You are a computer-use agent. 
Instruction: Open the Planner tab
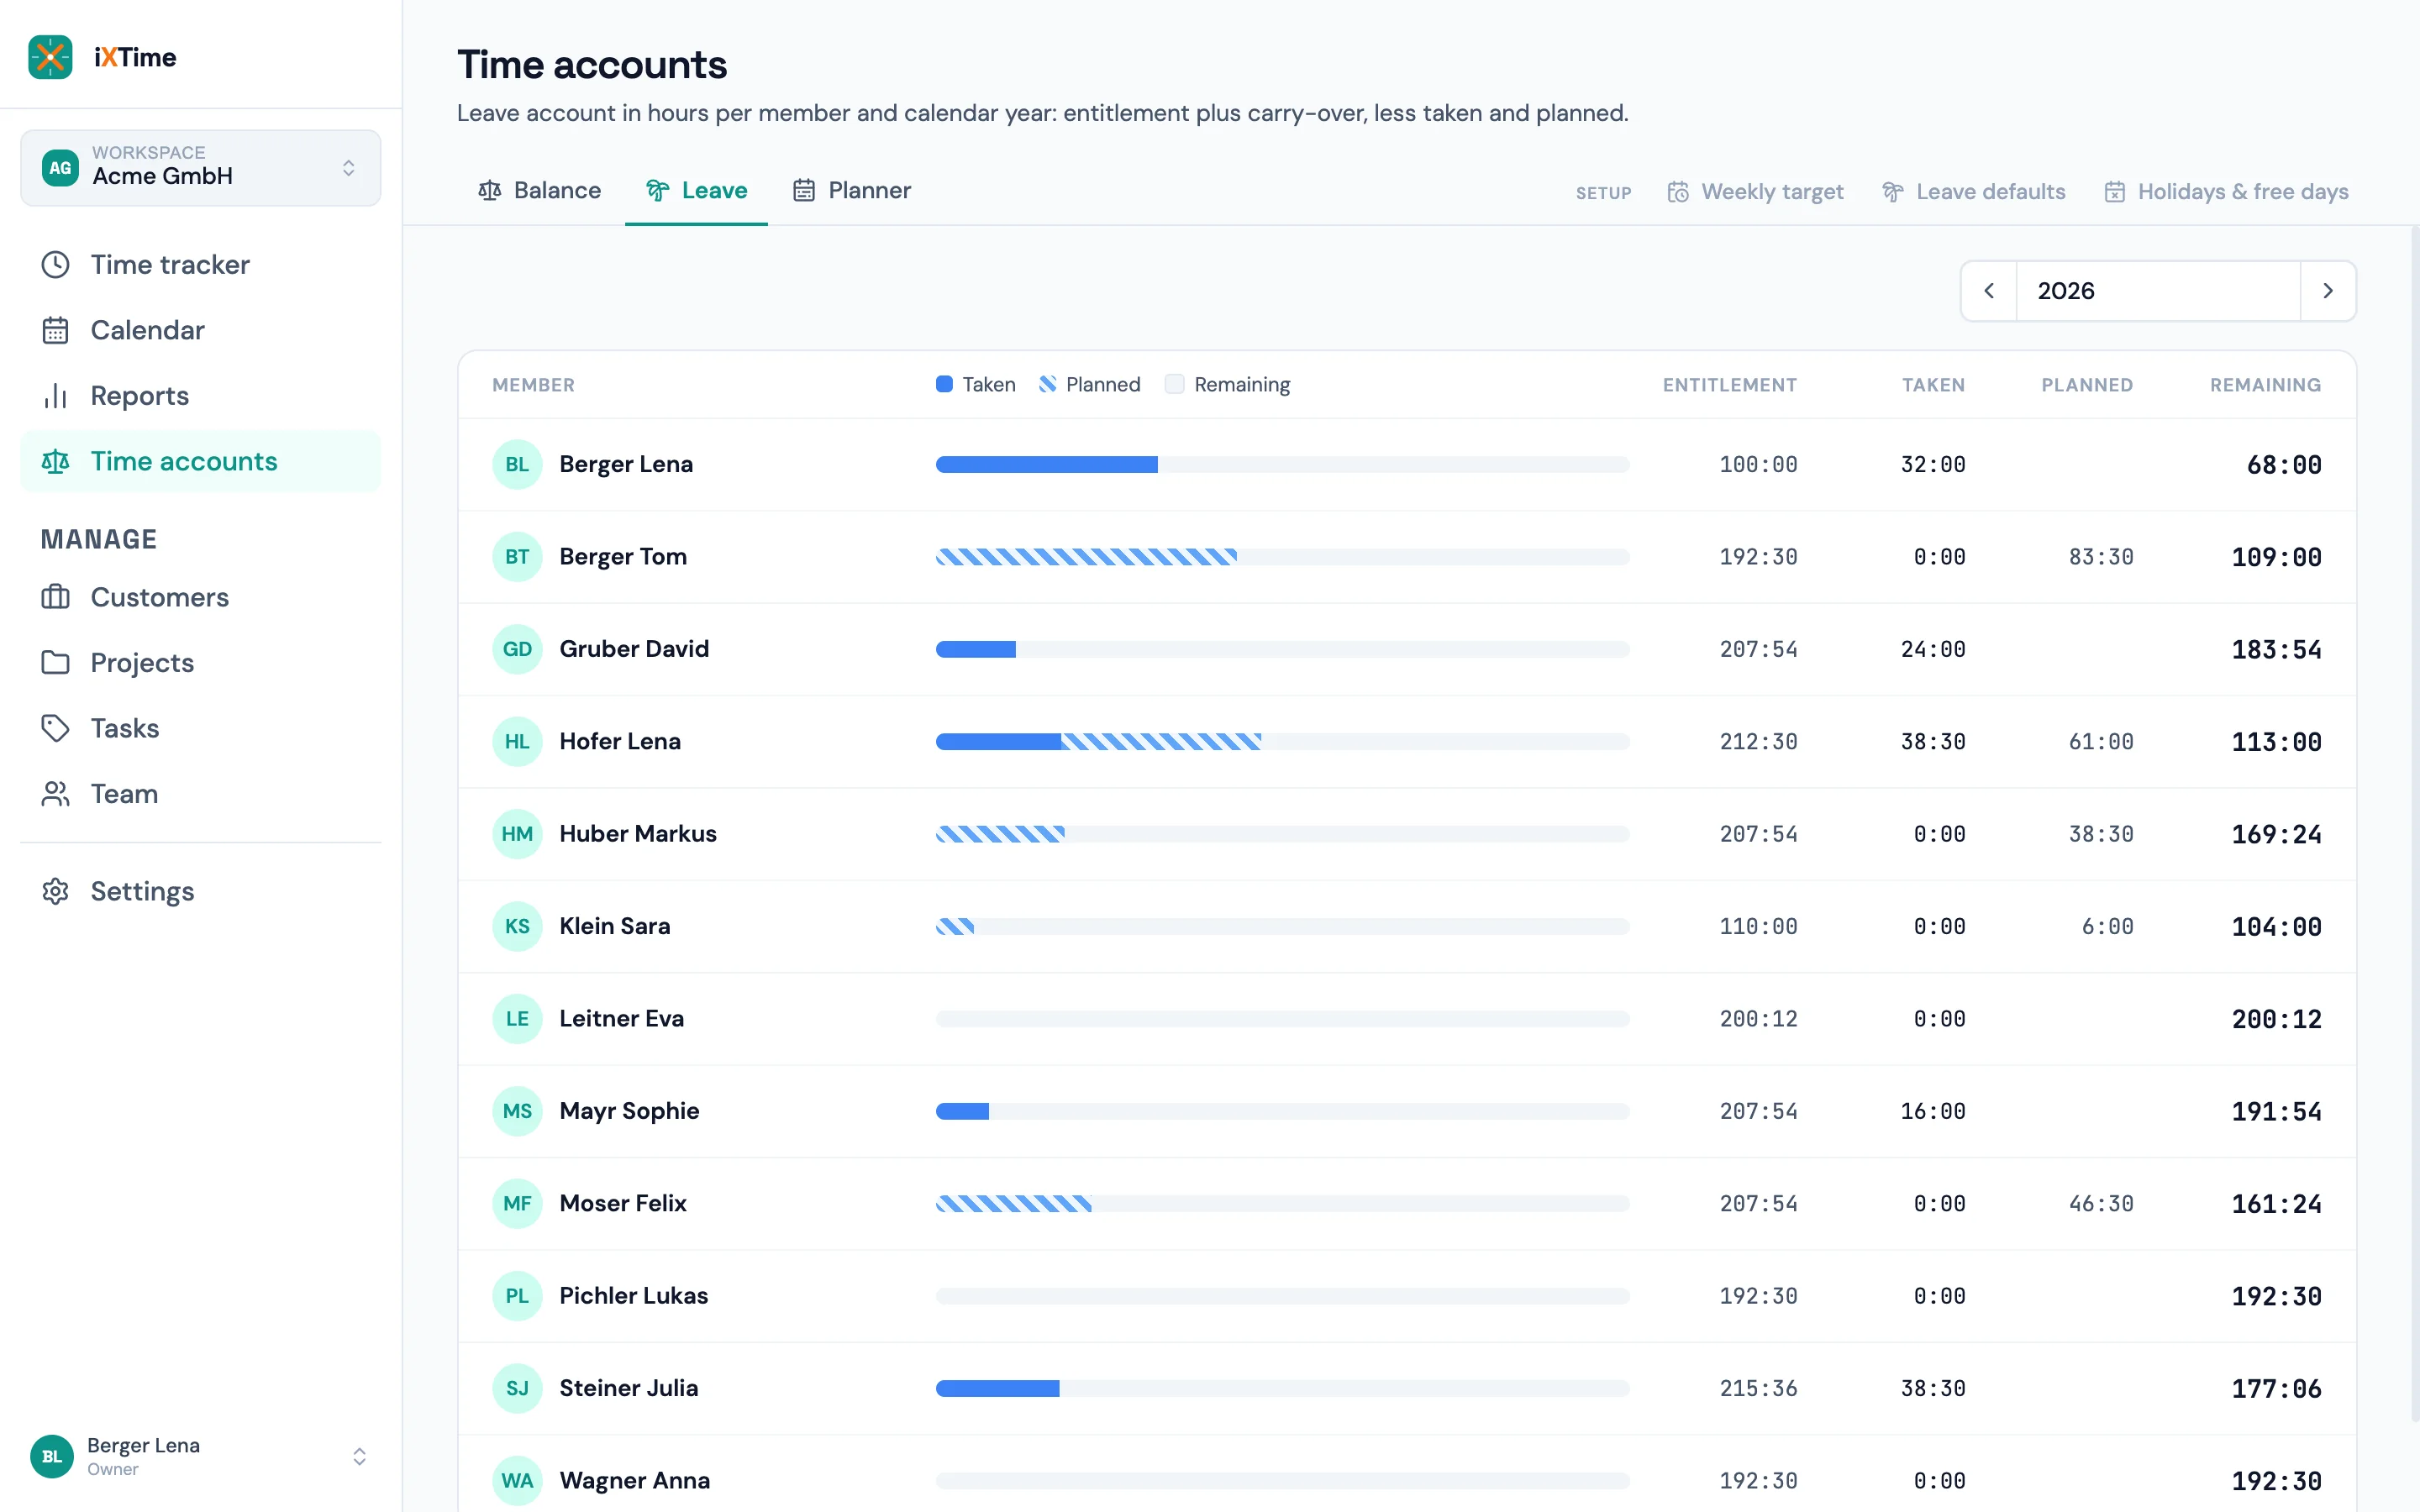852,190
